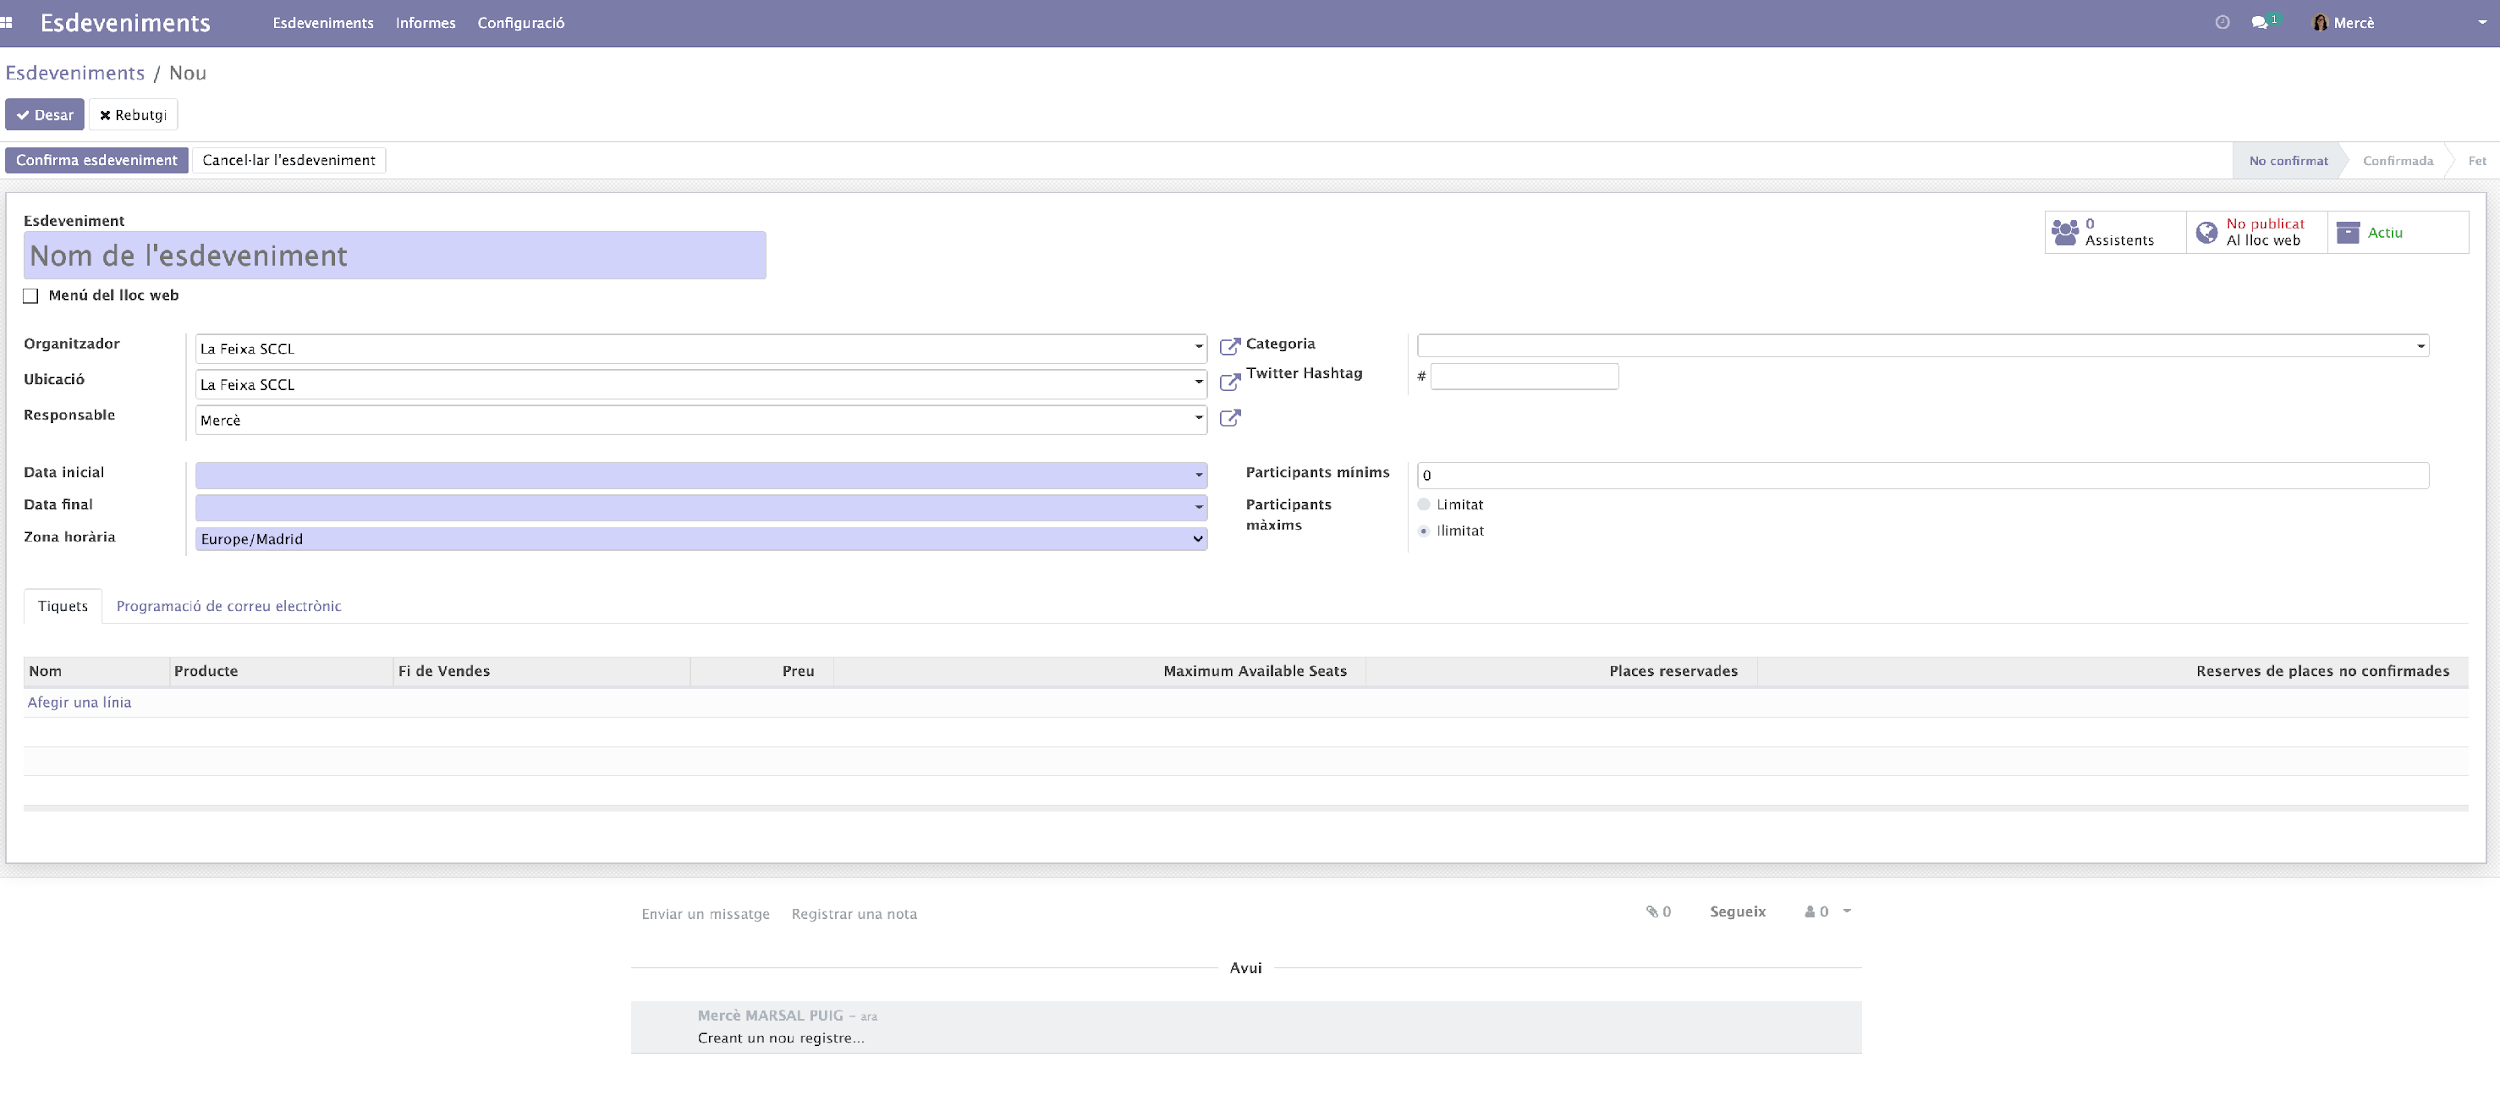Viewport: 2500px width, 1096px height.
Task: Expand the Data inicial date picker
Action: point(1198,475)
